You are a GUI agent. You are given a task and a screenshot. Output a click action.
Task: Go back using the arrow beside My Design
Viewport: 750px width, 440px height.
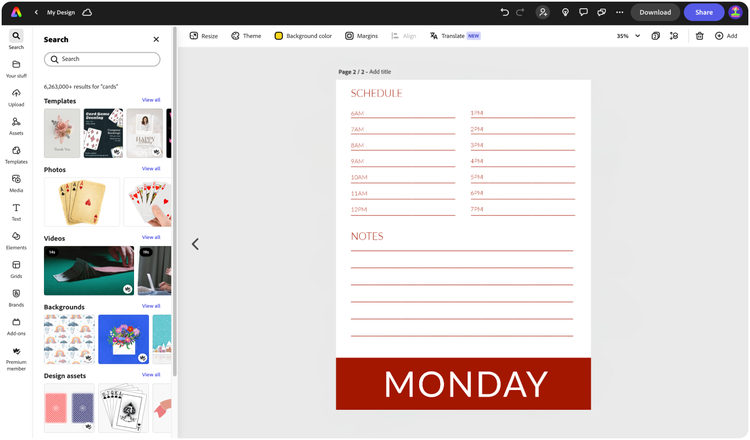point(36,12)
